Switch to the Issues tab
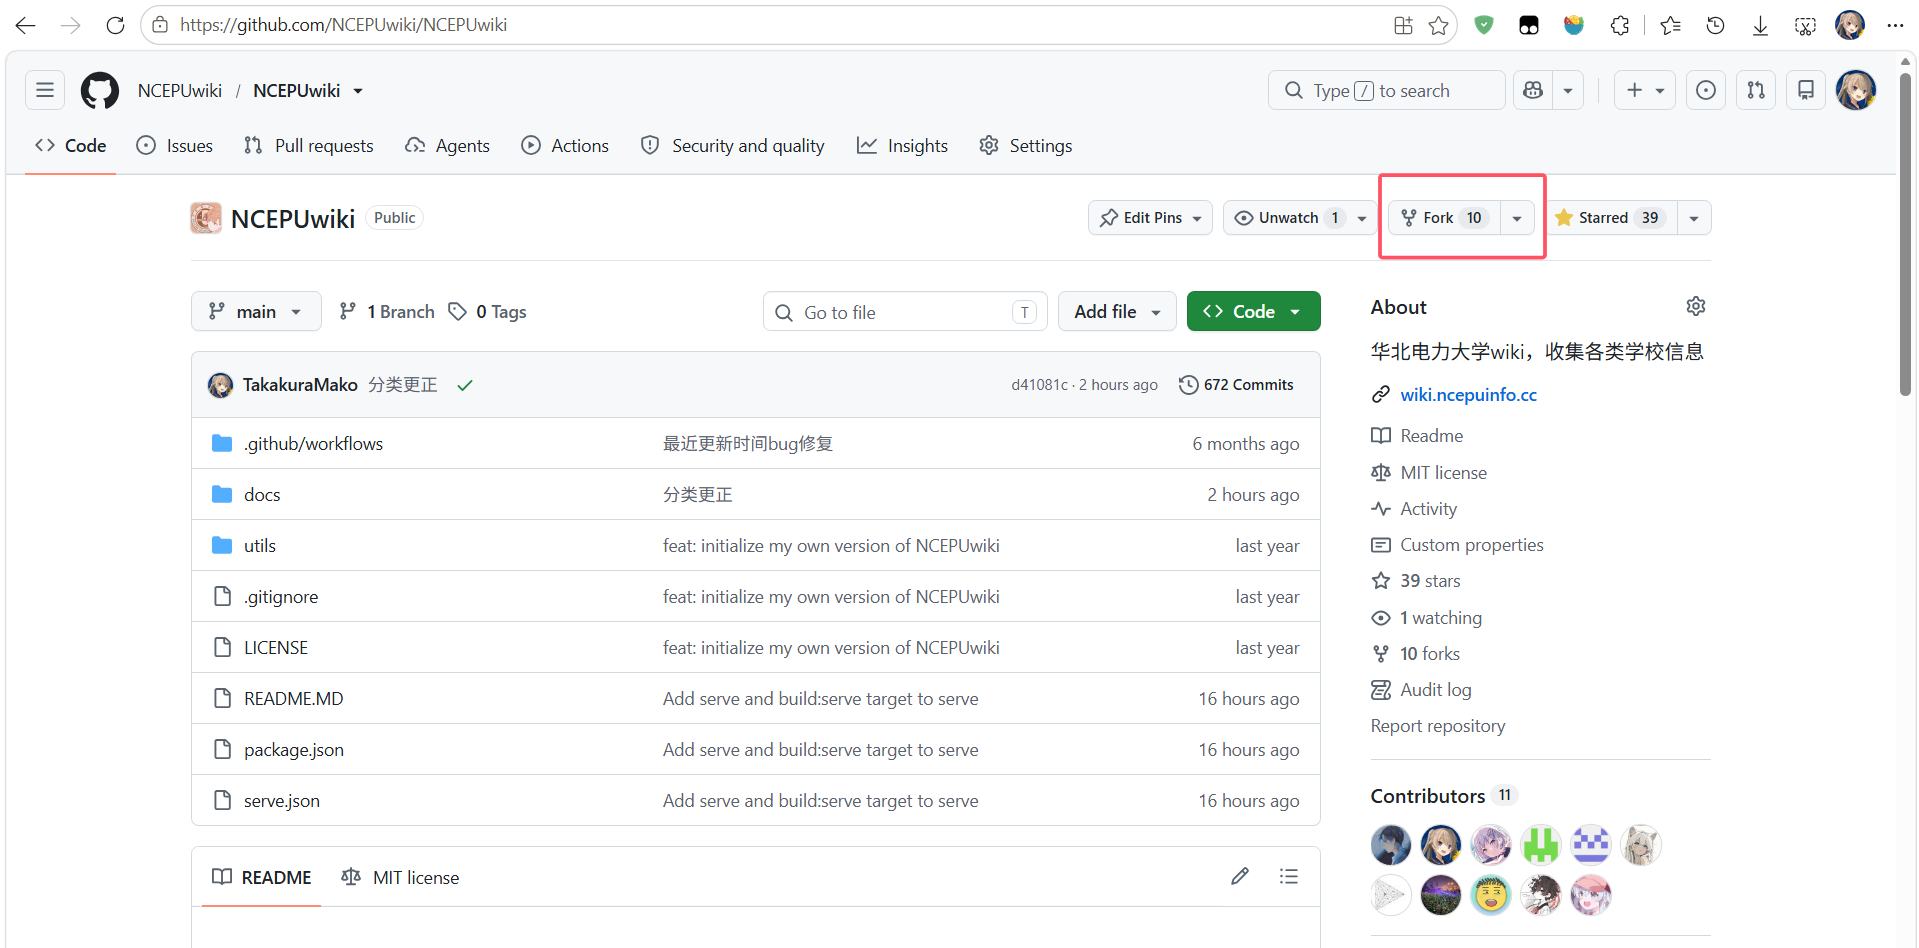This screenshot has width=1919, height=948. (x=175, y=146)
